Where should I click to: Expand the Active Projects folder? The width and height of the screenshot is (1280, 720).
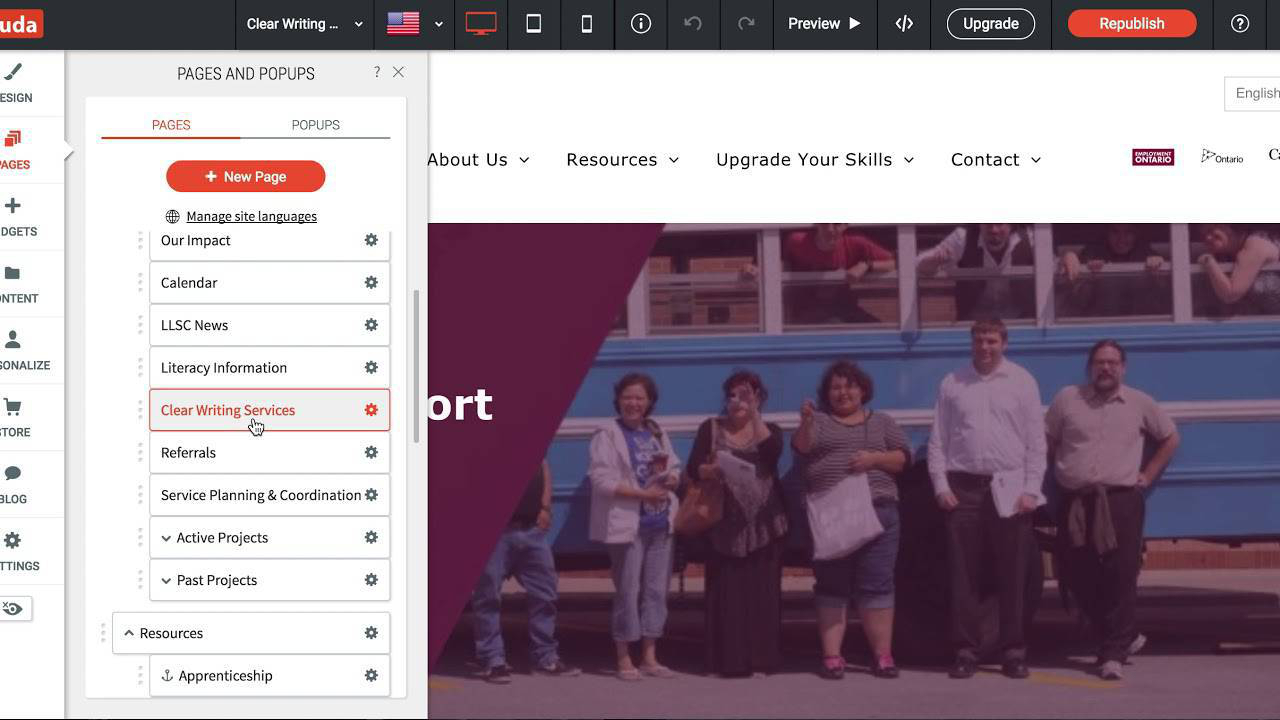(x=166, y=538)
